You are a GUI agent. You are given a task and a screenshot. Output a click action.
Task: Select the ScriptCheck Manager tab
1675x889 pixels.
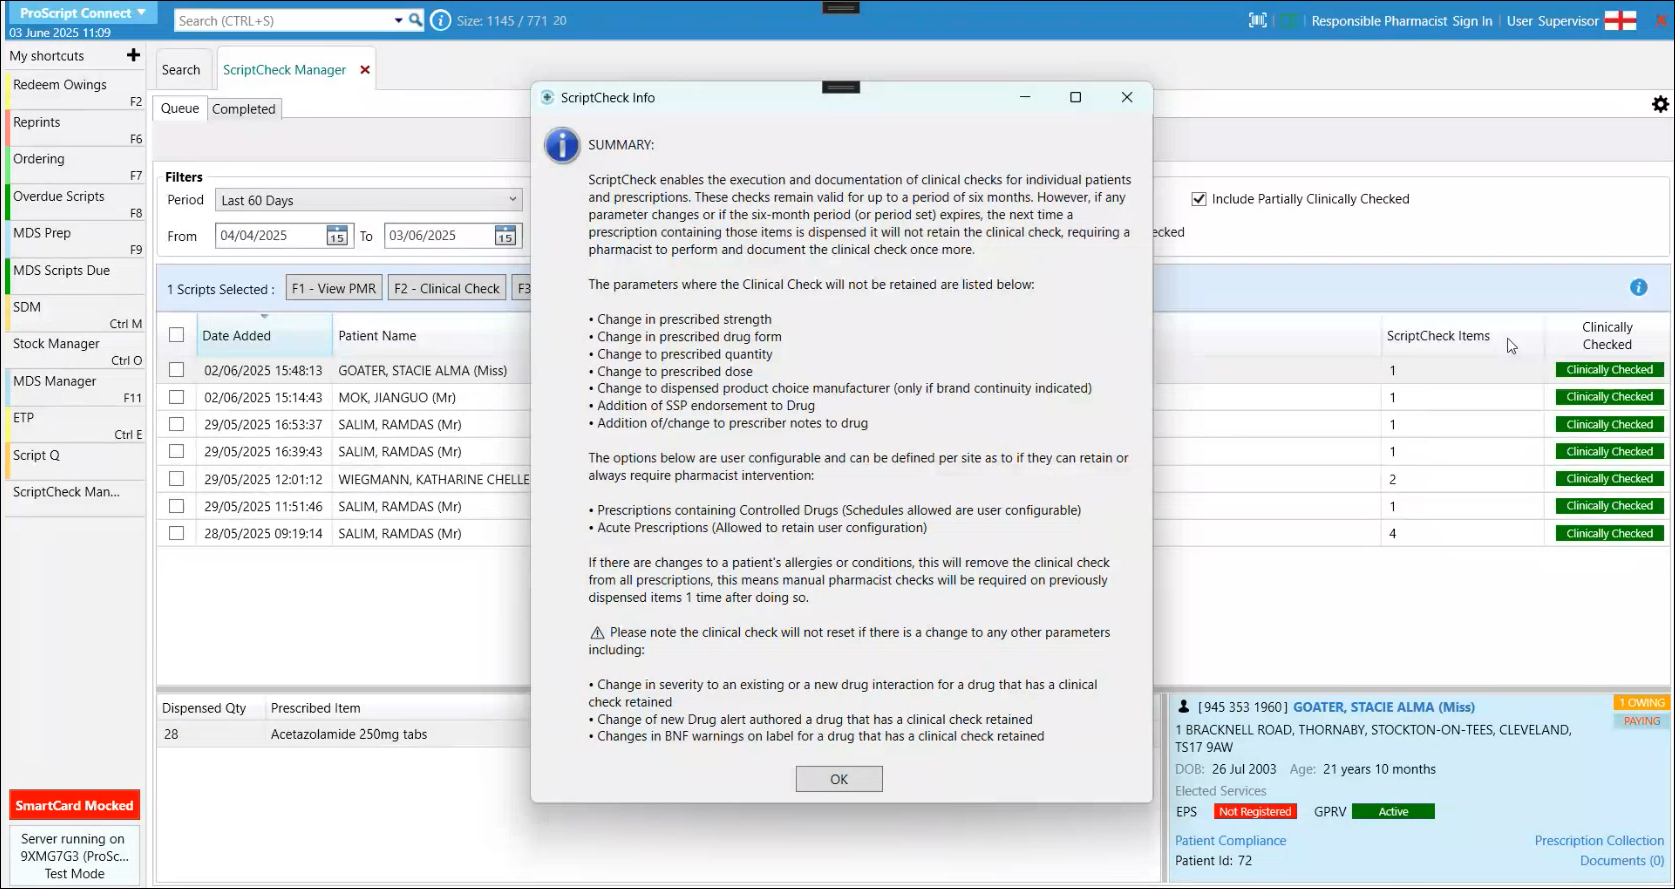tap(284, 70)
